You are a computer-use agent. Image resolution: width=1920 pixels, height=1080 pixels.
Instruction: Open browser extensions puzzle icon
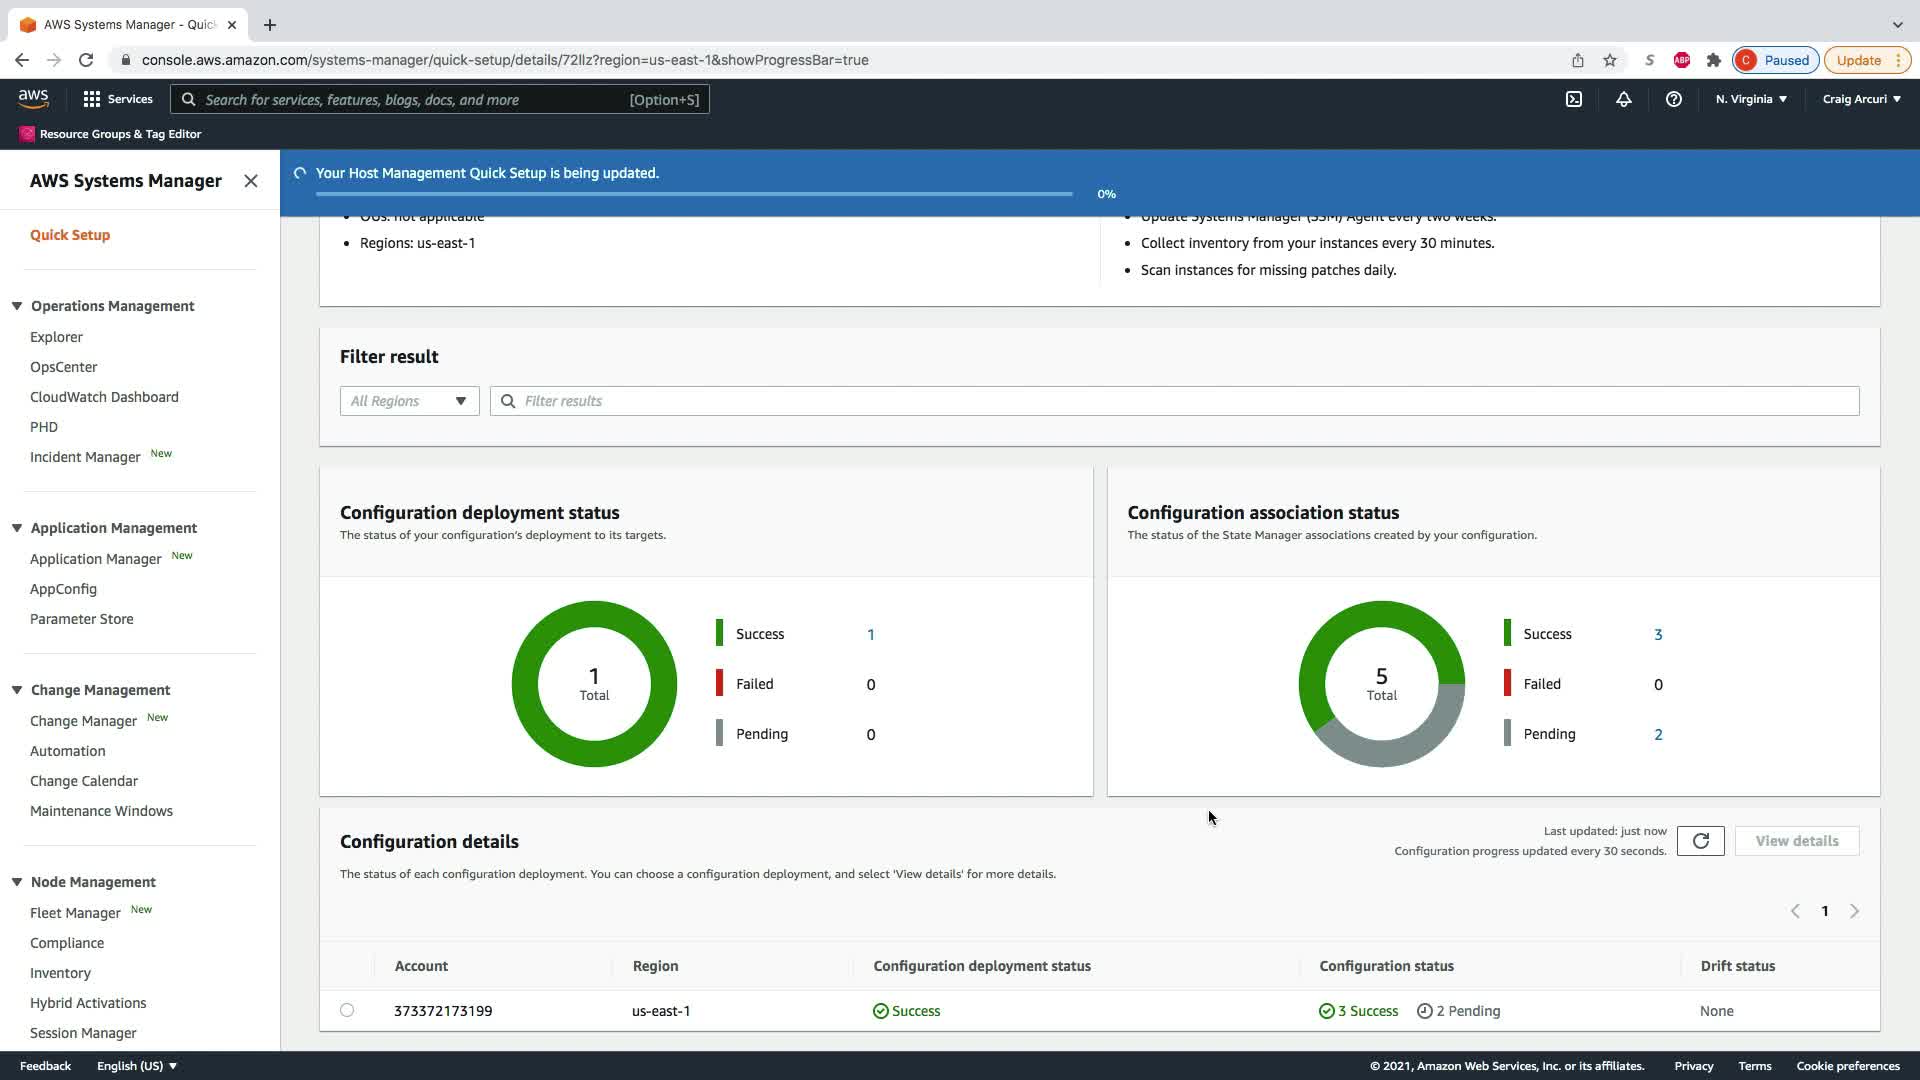[1714, 60]
